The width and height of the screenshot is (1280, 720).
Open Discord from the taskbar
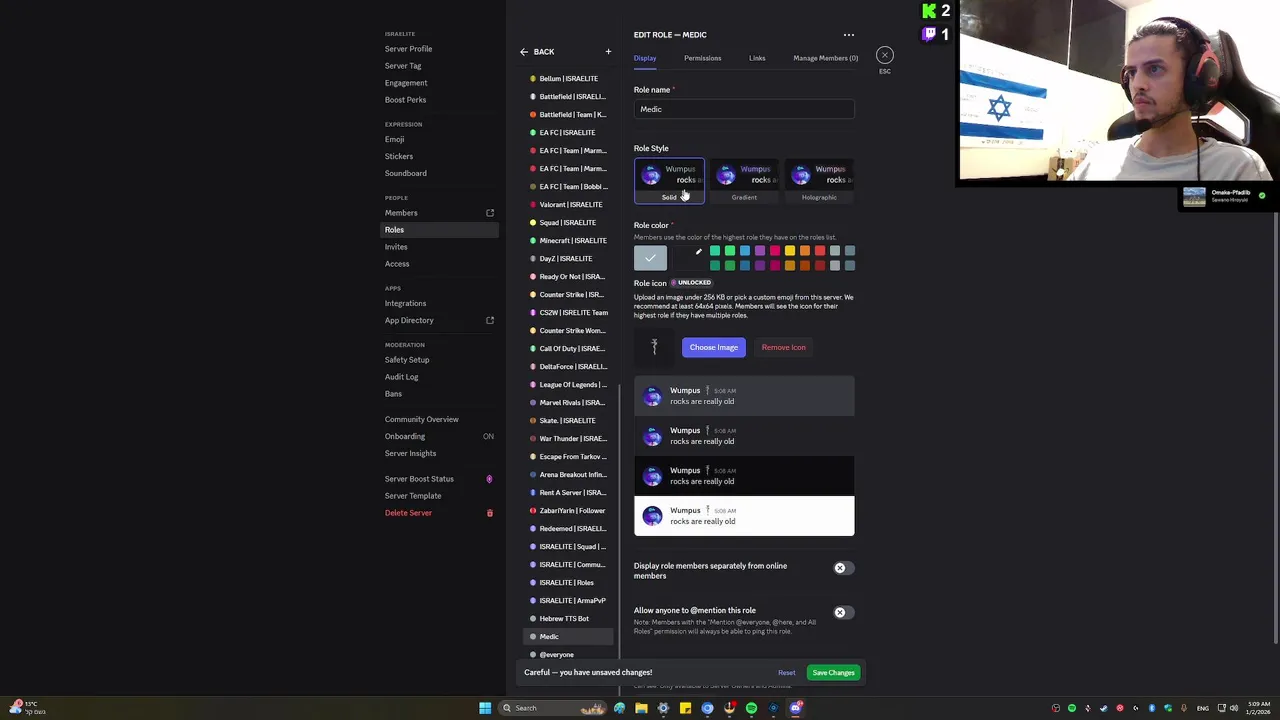[x=796, y=708]
